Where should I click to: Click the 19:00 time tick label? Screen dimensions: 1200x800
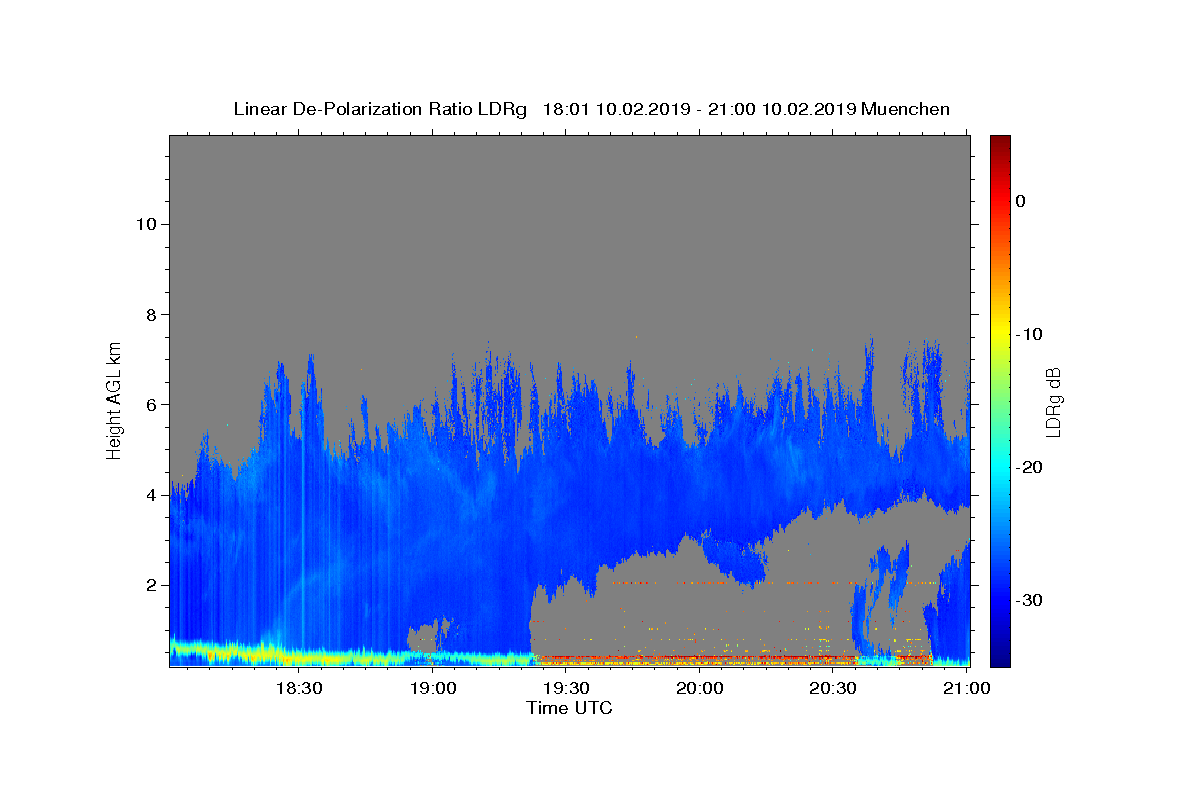point(432,689)
